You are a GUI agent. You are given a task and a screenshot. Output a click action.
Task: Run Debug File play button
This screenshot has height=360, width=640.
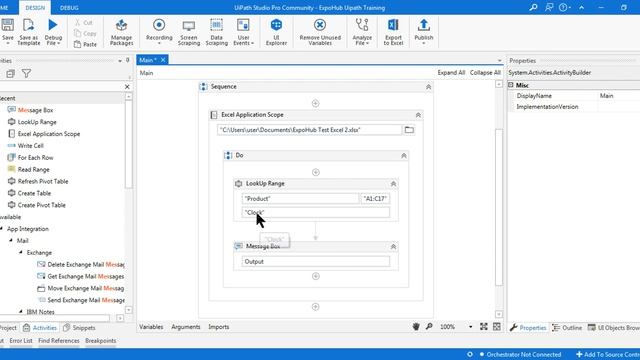pos(53,25)
